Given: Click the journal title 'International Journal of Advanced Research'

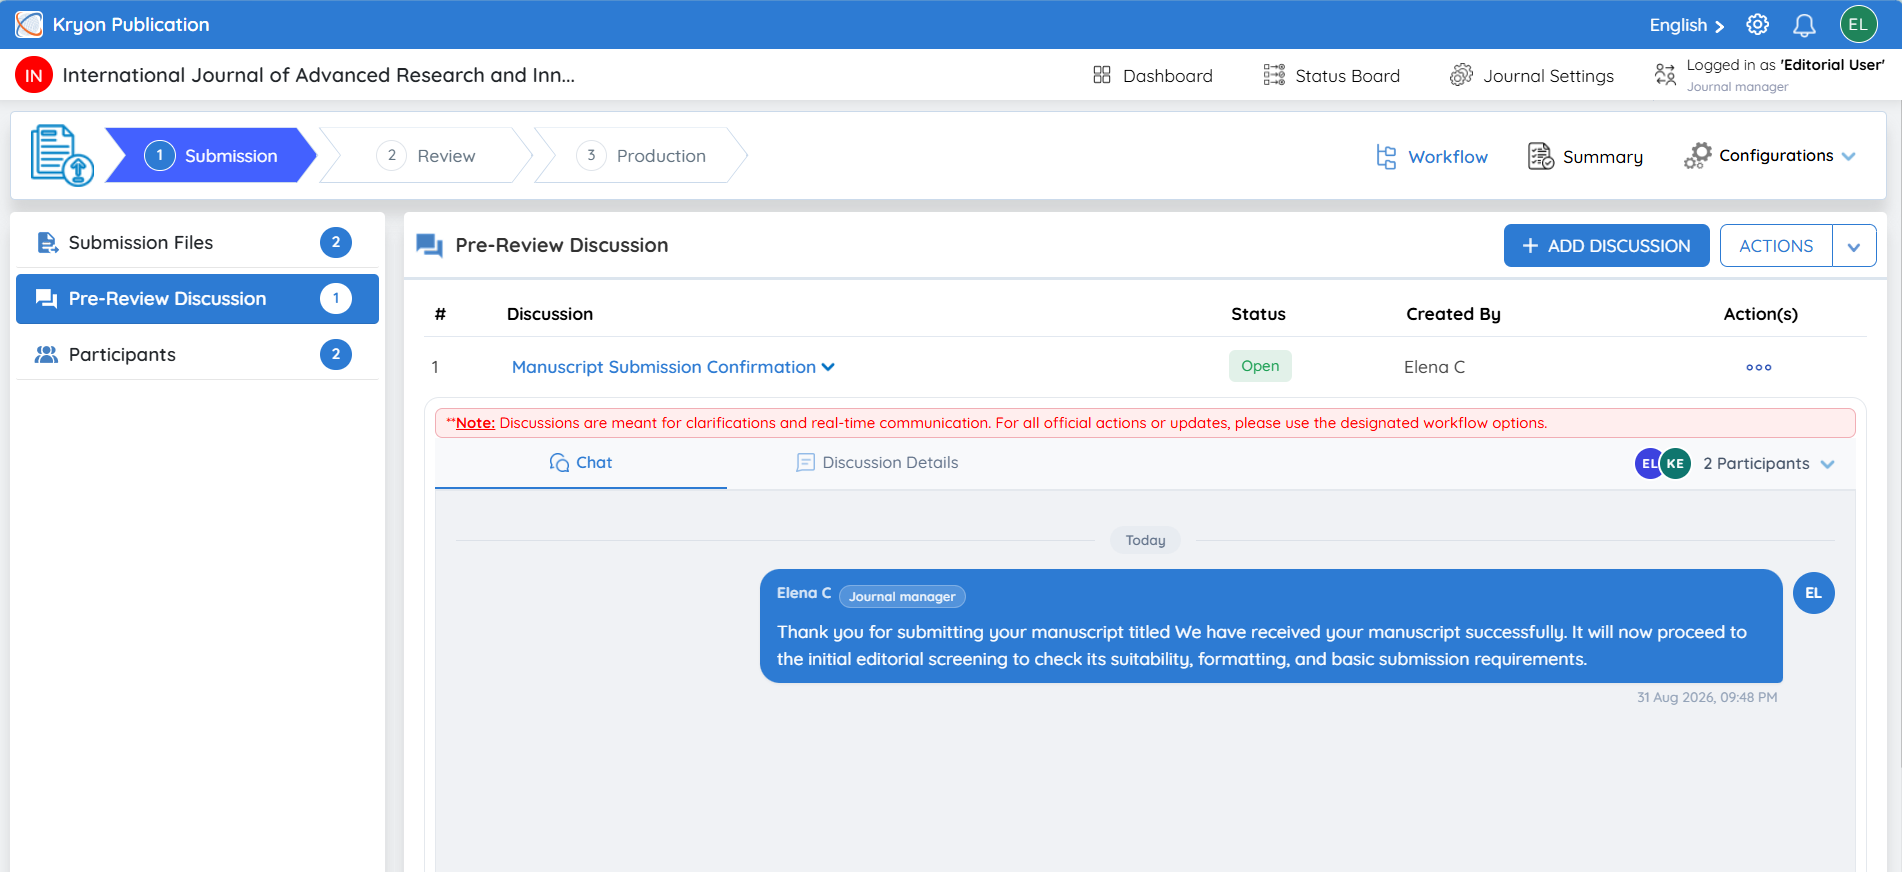Looking at the screenshot, I should (x=319, y=75).
